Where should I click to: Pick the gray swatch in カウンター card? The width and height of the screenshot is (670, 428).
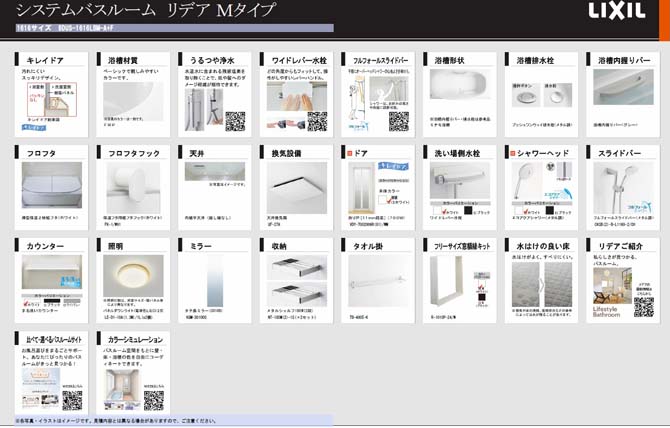(x=71, y=301)
